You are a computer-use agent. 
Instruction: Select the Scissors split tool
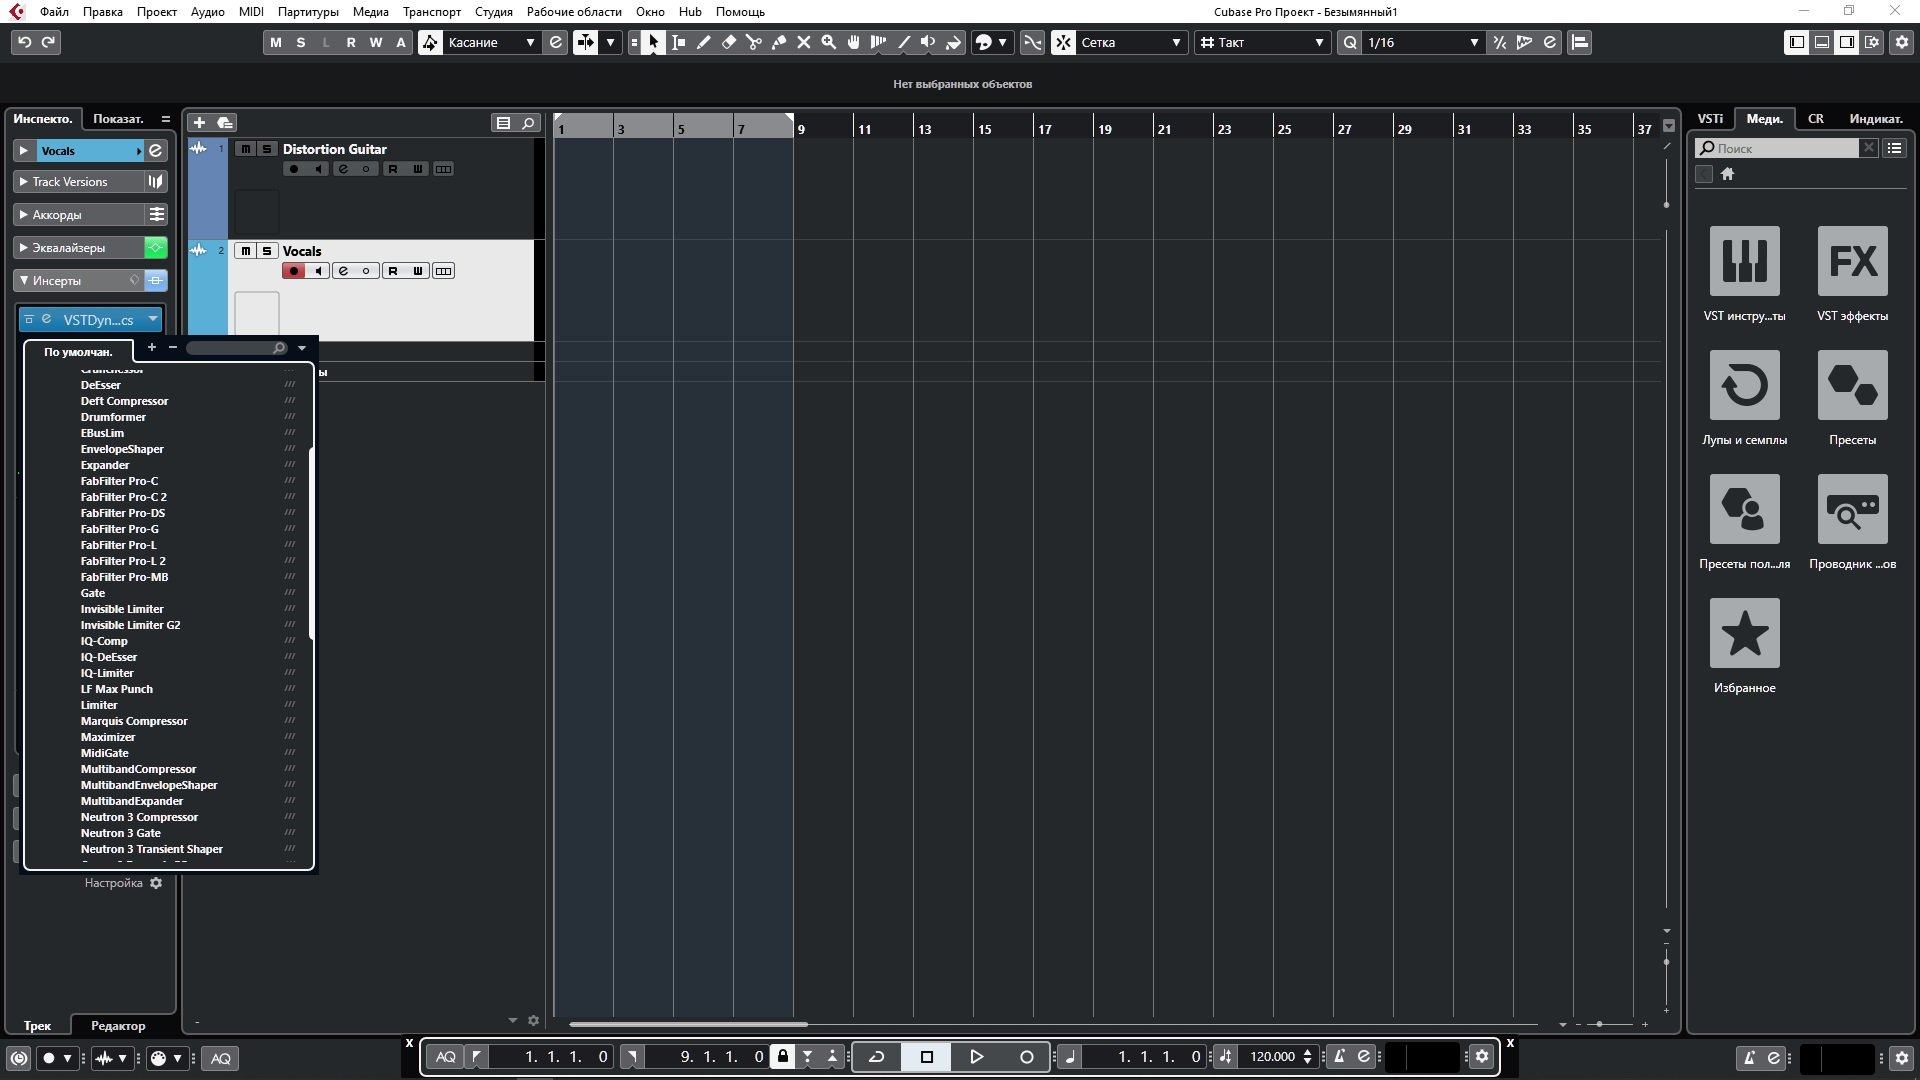coord(754,42)
